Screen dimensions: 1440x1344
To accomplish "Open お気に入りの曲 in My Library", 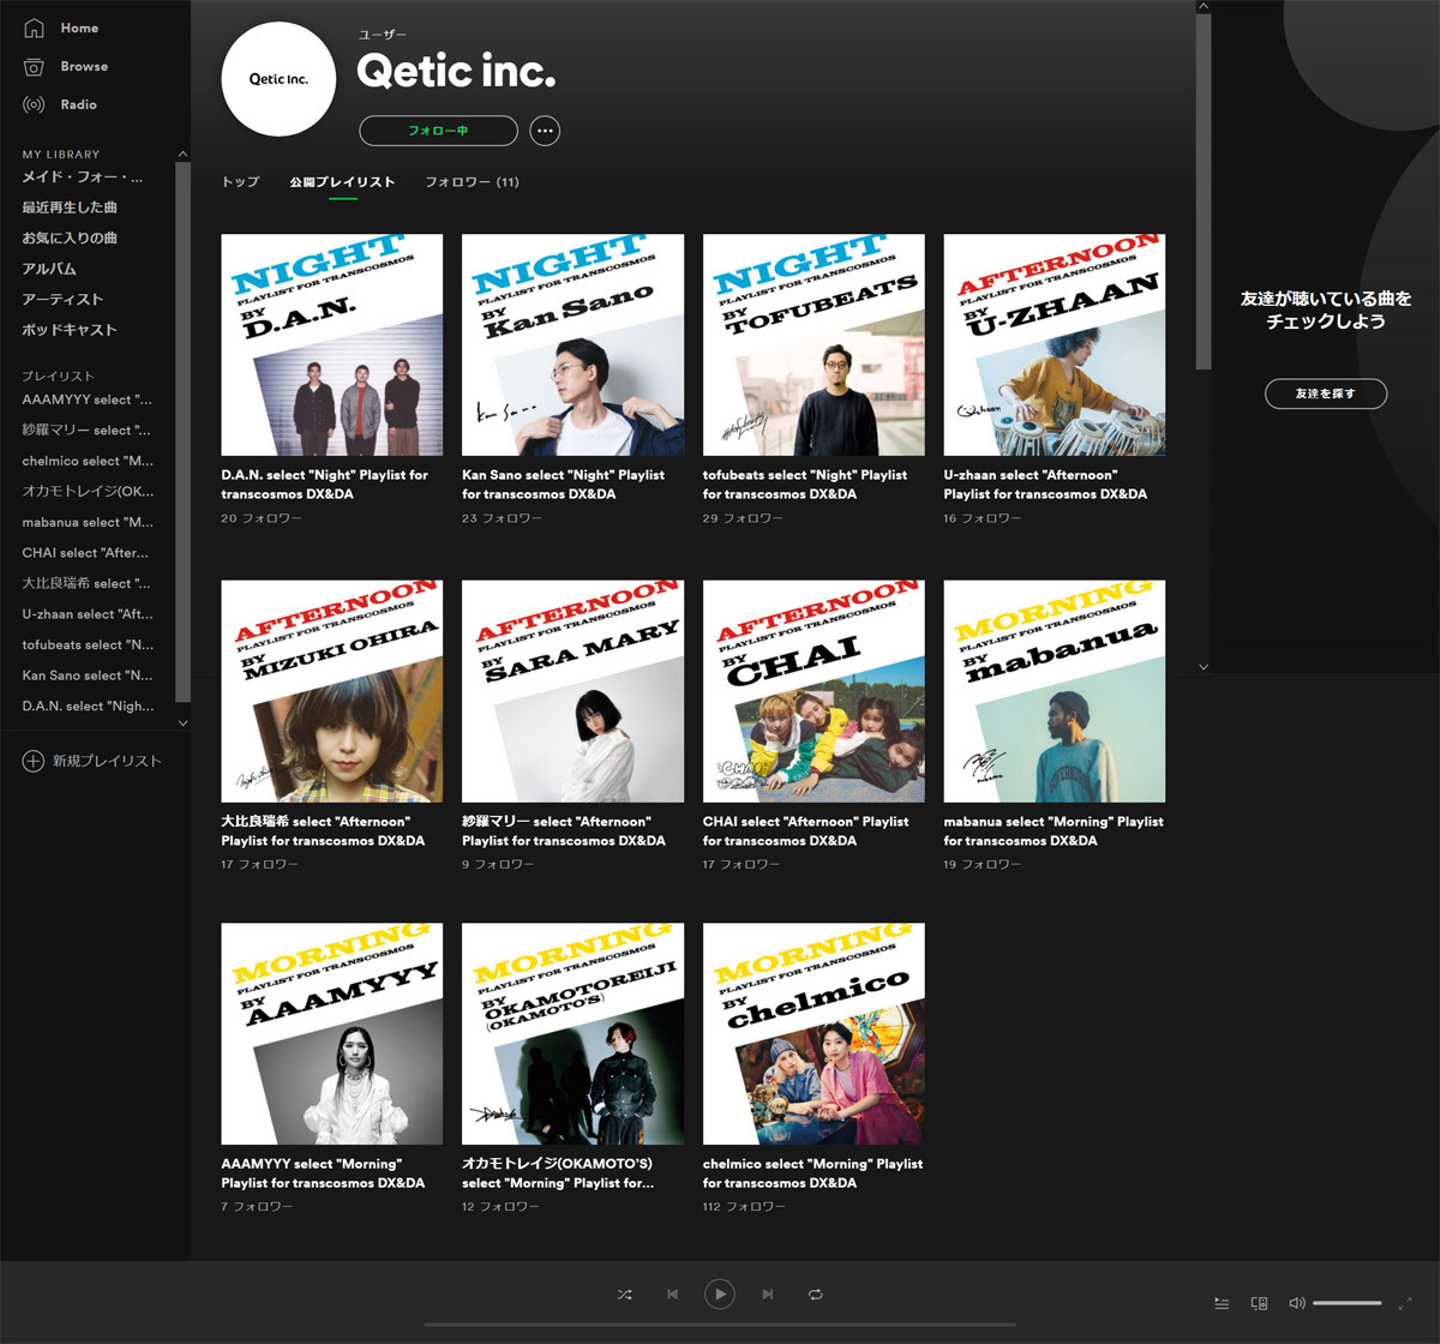I will (x=69, y=238).
